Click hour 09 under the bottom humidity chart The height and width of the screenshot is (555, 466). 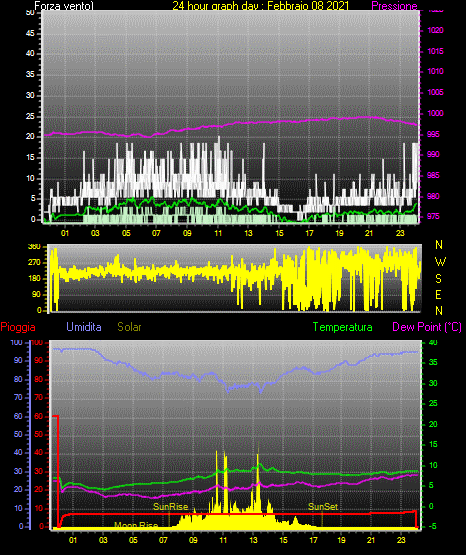pos(193,540)
